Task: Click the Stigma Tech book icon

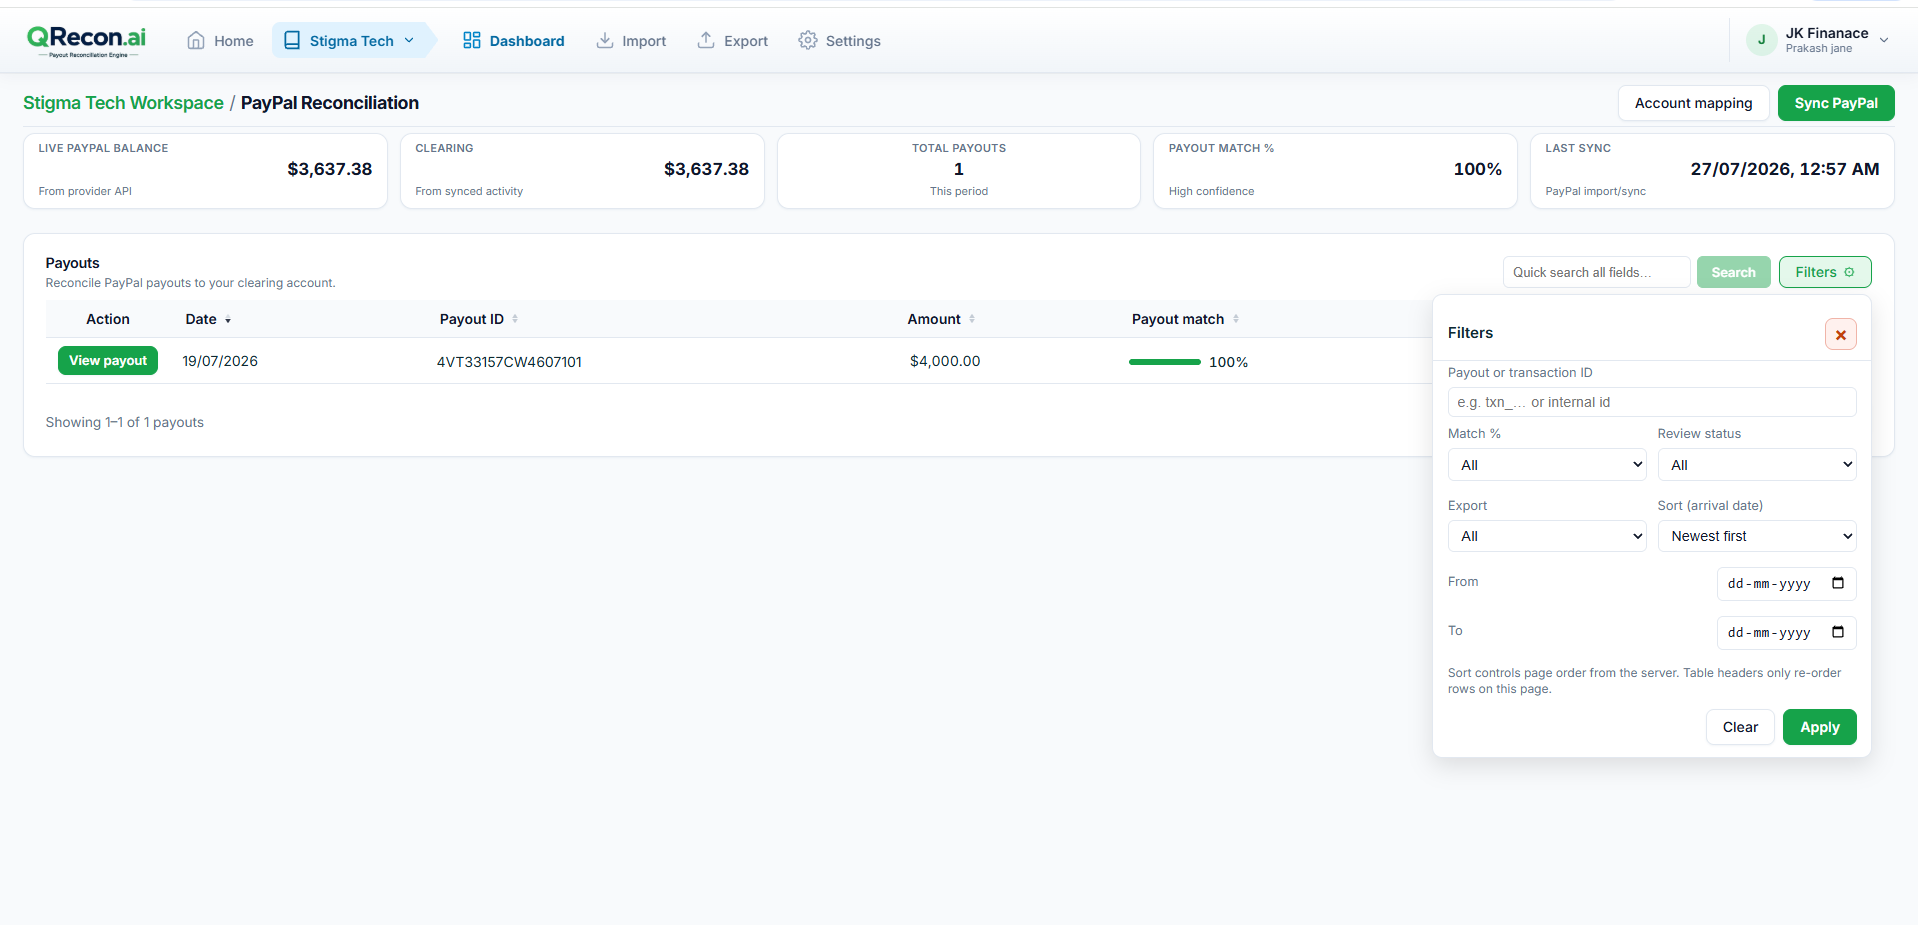Action: [292, 40]
